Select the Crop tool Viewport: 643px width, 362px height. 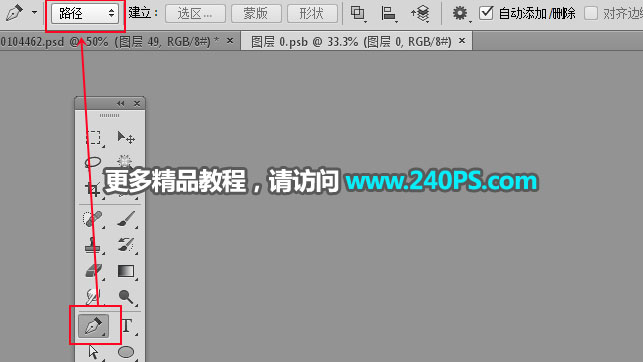93,189
